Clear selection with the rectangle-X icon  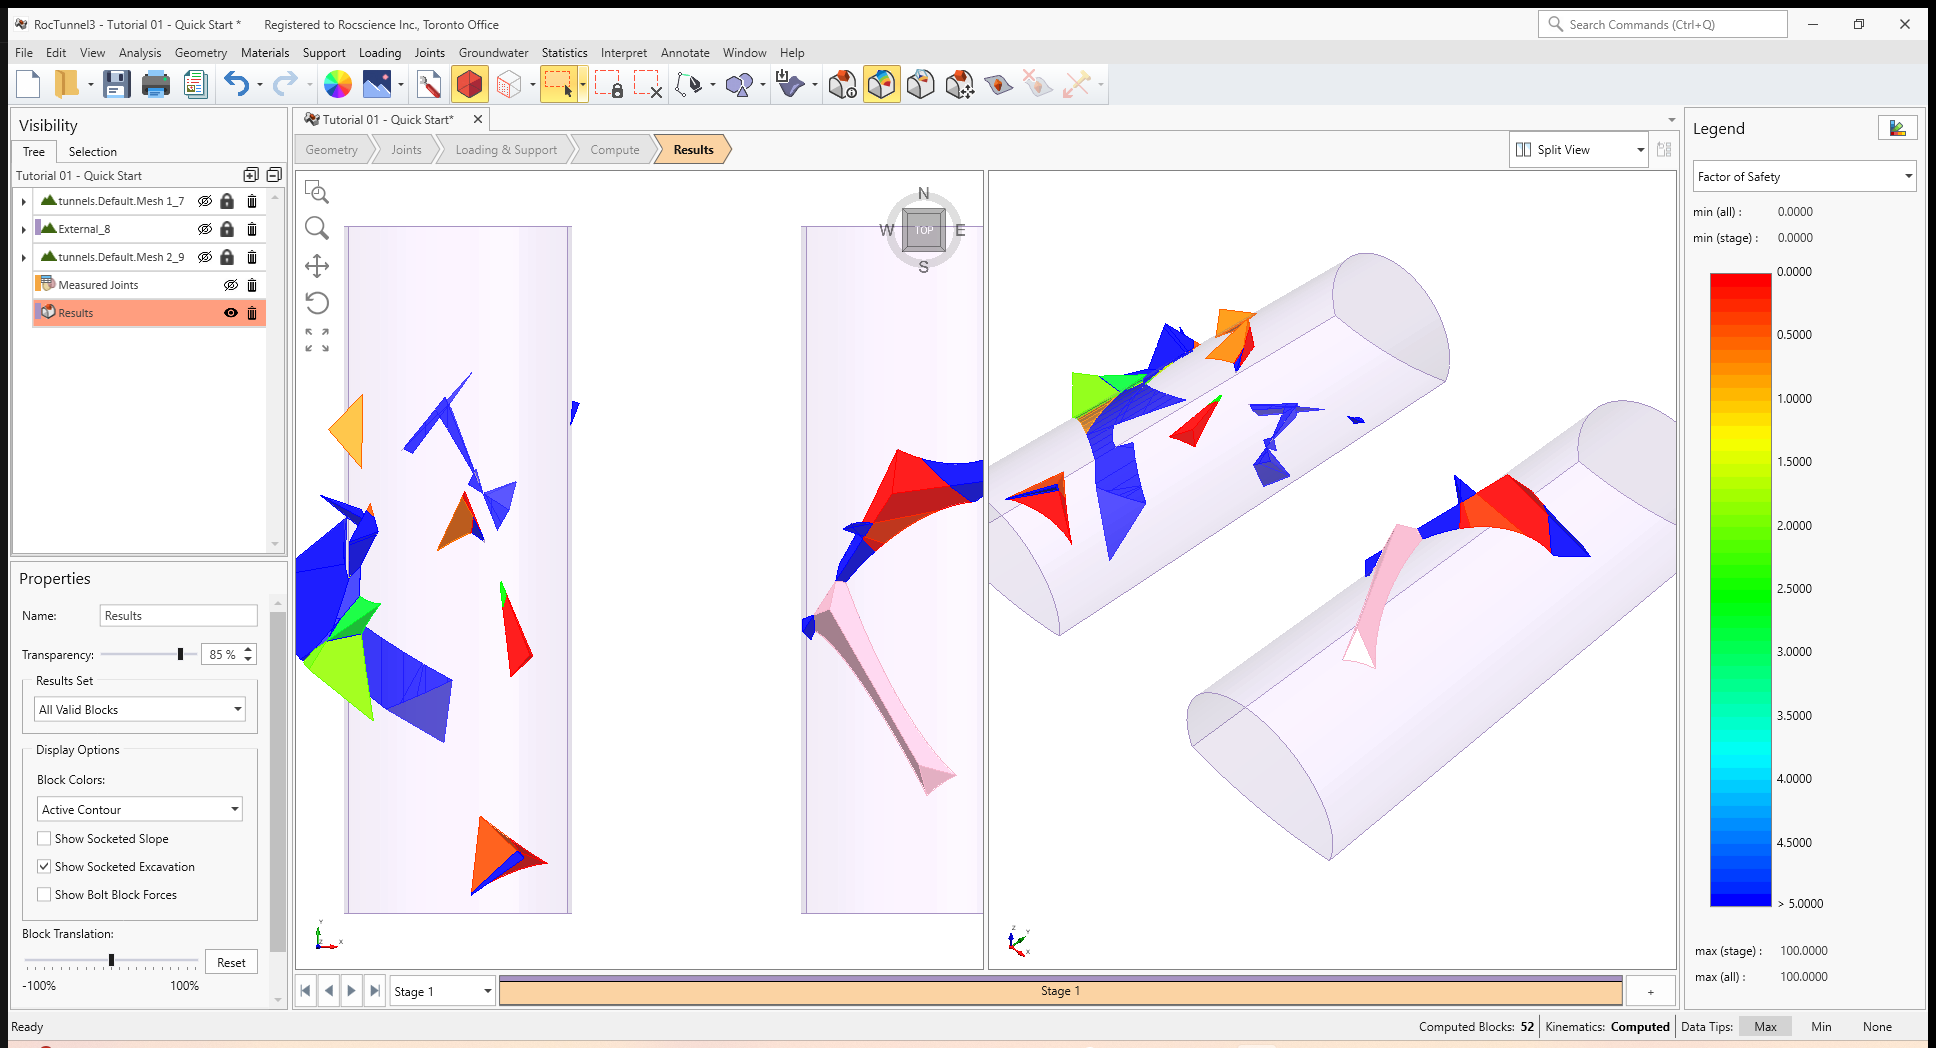tap(648, 85)
